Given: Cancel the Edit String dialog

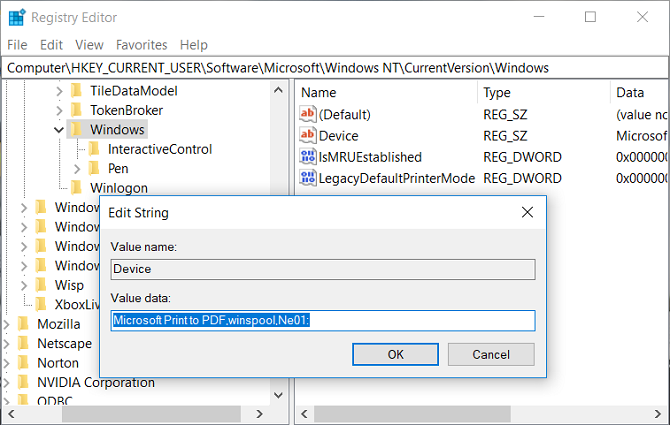Looking at the screenshot, I should coord(491,354).
